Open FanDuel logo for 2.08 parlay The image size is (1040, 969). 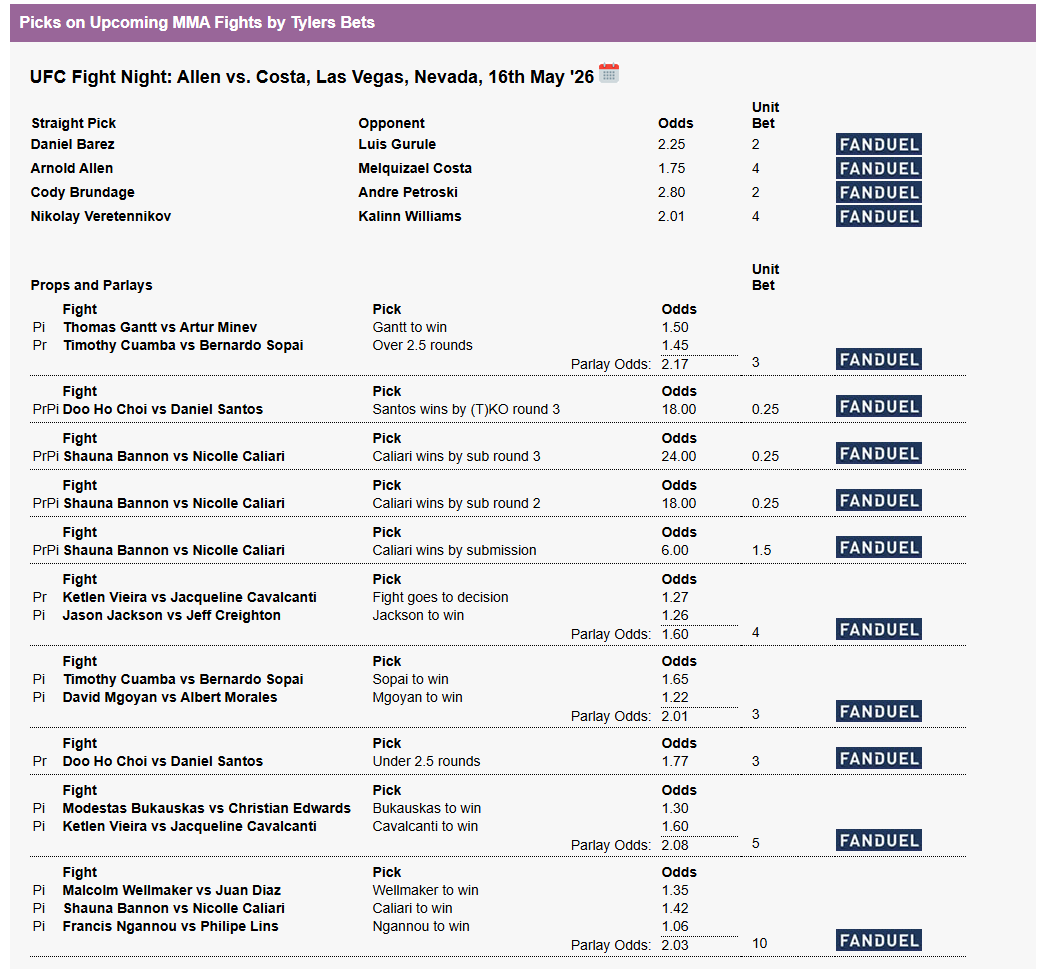tap(878, 840)
